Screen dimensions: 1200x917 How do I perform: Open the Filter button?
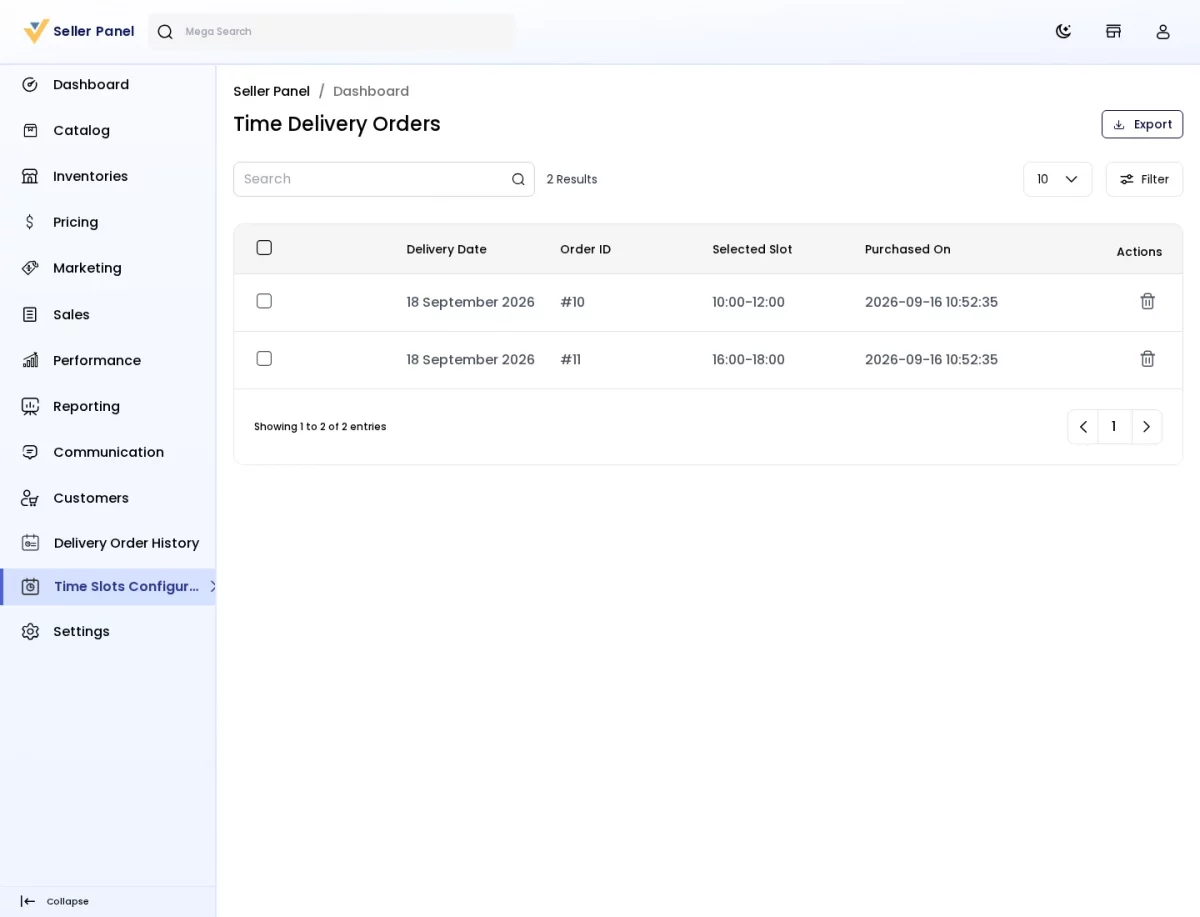[1144, 179]
